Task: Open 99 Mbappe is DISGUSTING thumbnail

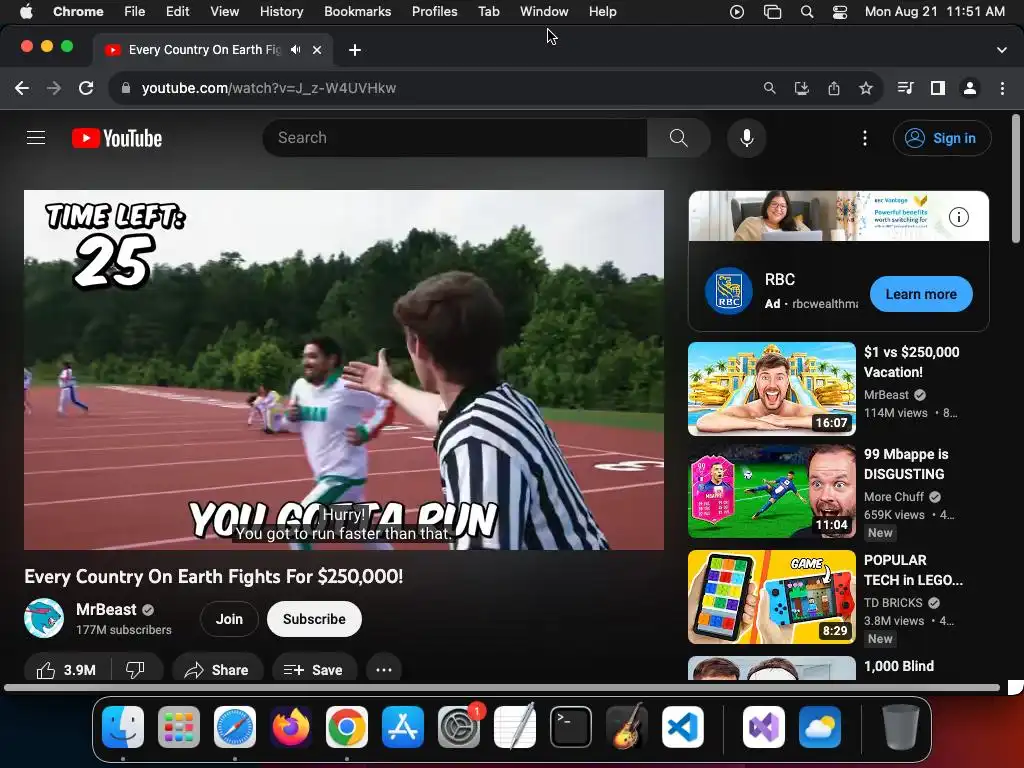Action: pos(772,491)
